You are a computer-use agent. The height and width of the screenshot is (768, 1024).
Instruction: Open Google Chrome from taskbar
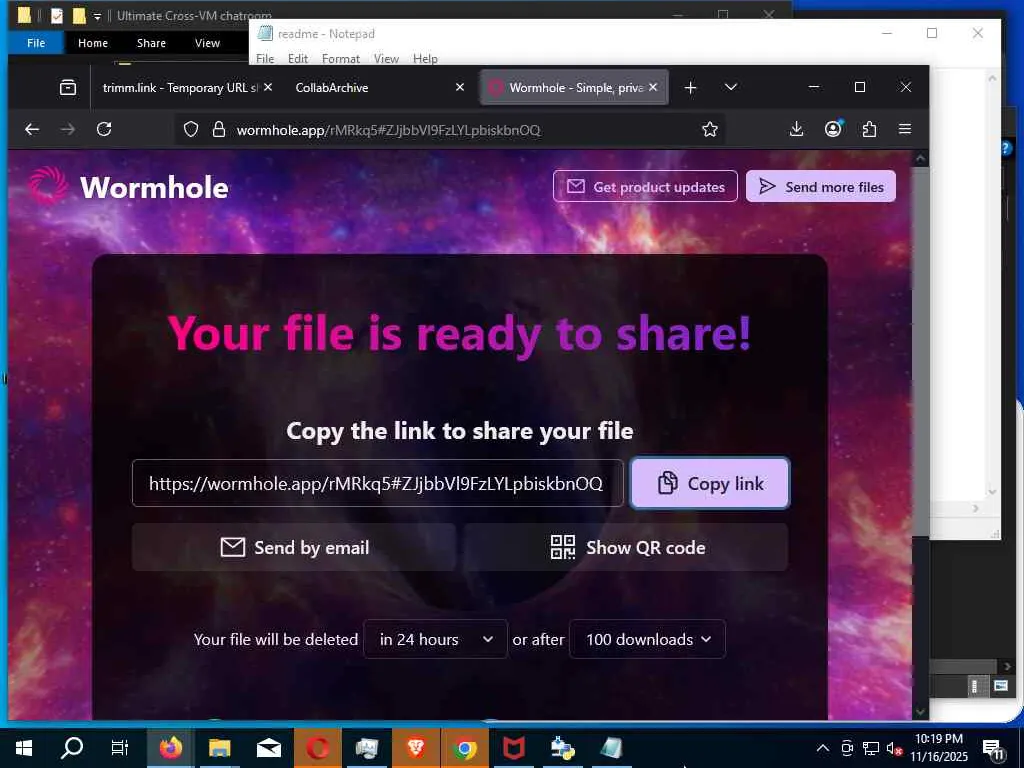point(464,748)
